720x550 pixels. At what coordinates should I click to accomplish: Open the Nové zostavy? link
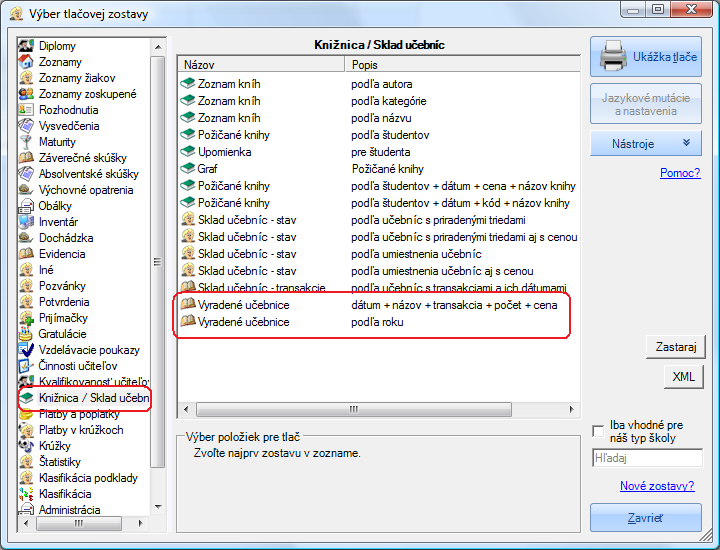point(657,486)
